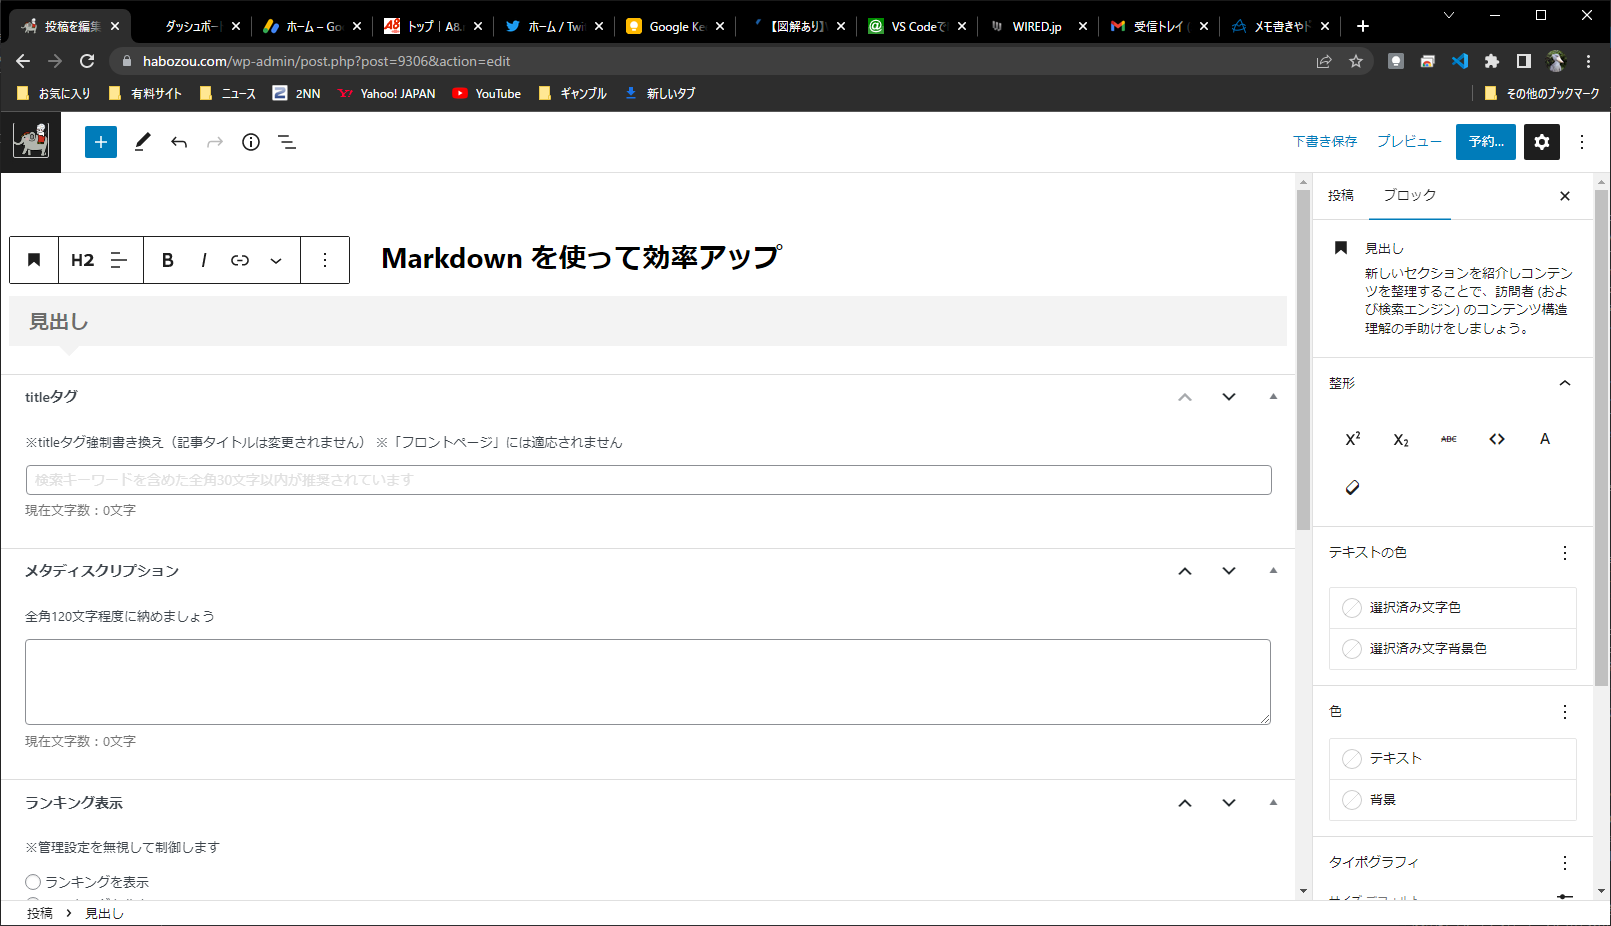Apply italic formatting in block toolbar
Screen dimensions: 1611x926
[204, 260]
